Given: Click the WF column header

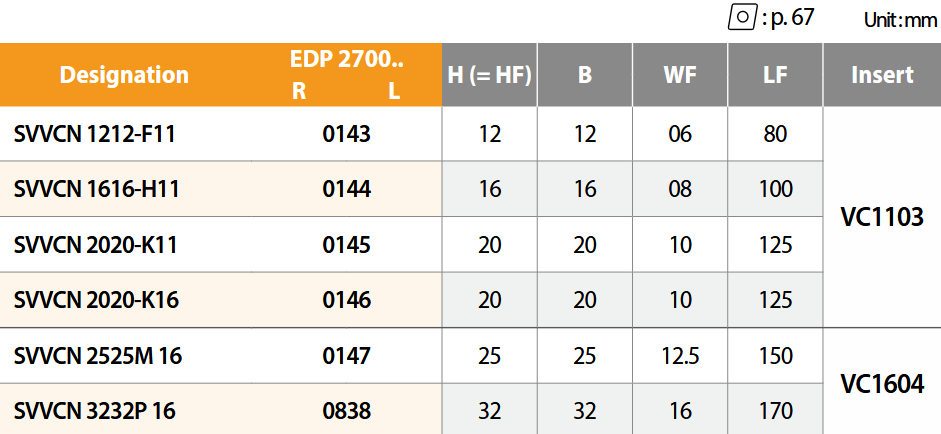Looking at the screenshot, I should click(680, 75).
